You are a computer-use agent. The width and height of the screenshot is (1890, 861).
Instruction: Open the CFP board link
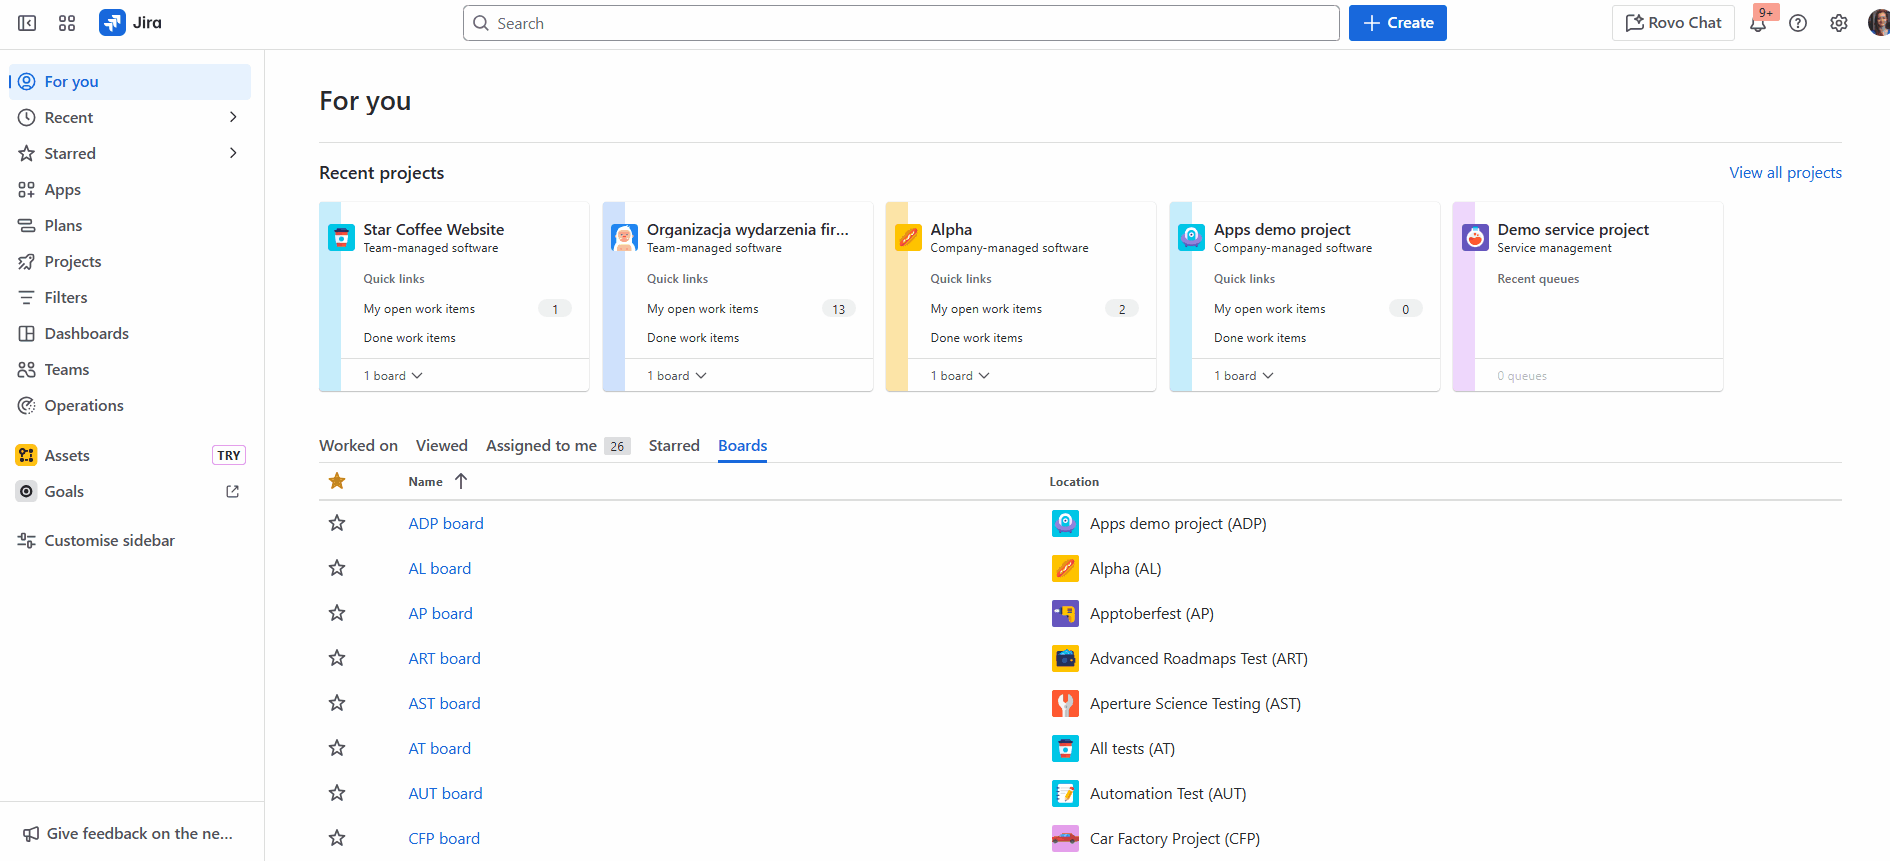(444, 838)
